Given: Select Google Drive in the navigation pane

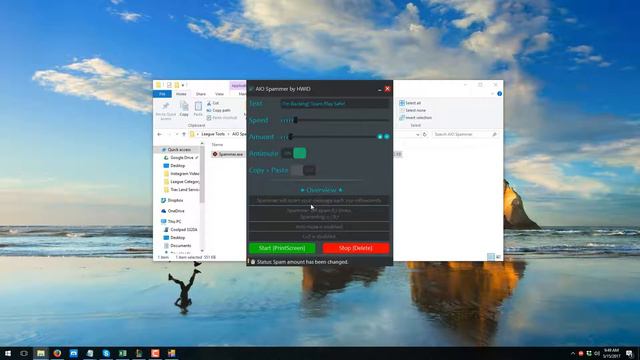Looking at the screenshot, I should click(181, 158).
